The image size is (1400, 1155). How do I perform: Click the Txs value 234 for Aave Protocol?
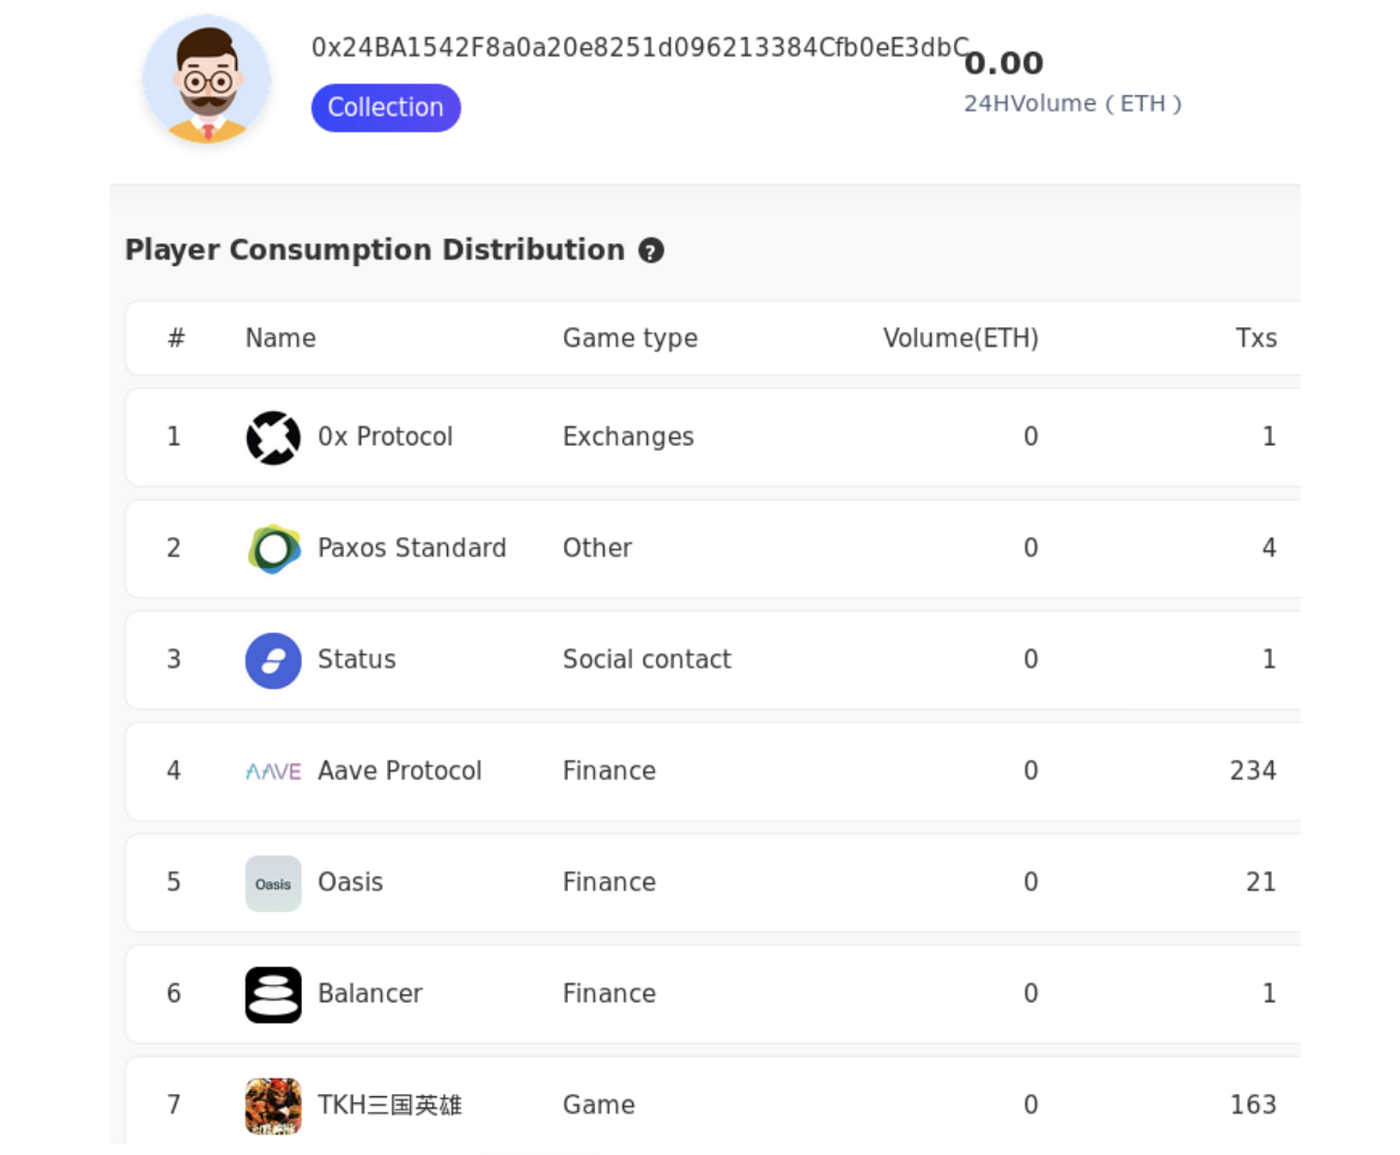[x=1253, y=771]
